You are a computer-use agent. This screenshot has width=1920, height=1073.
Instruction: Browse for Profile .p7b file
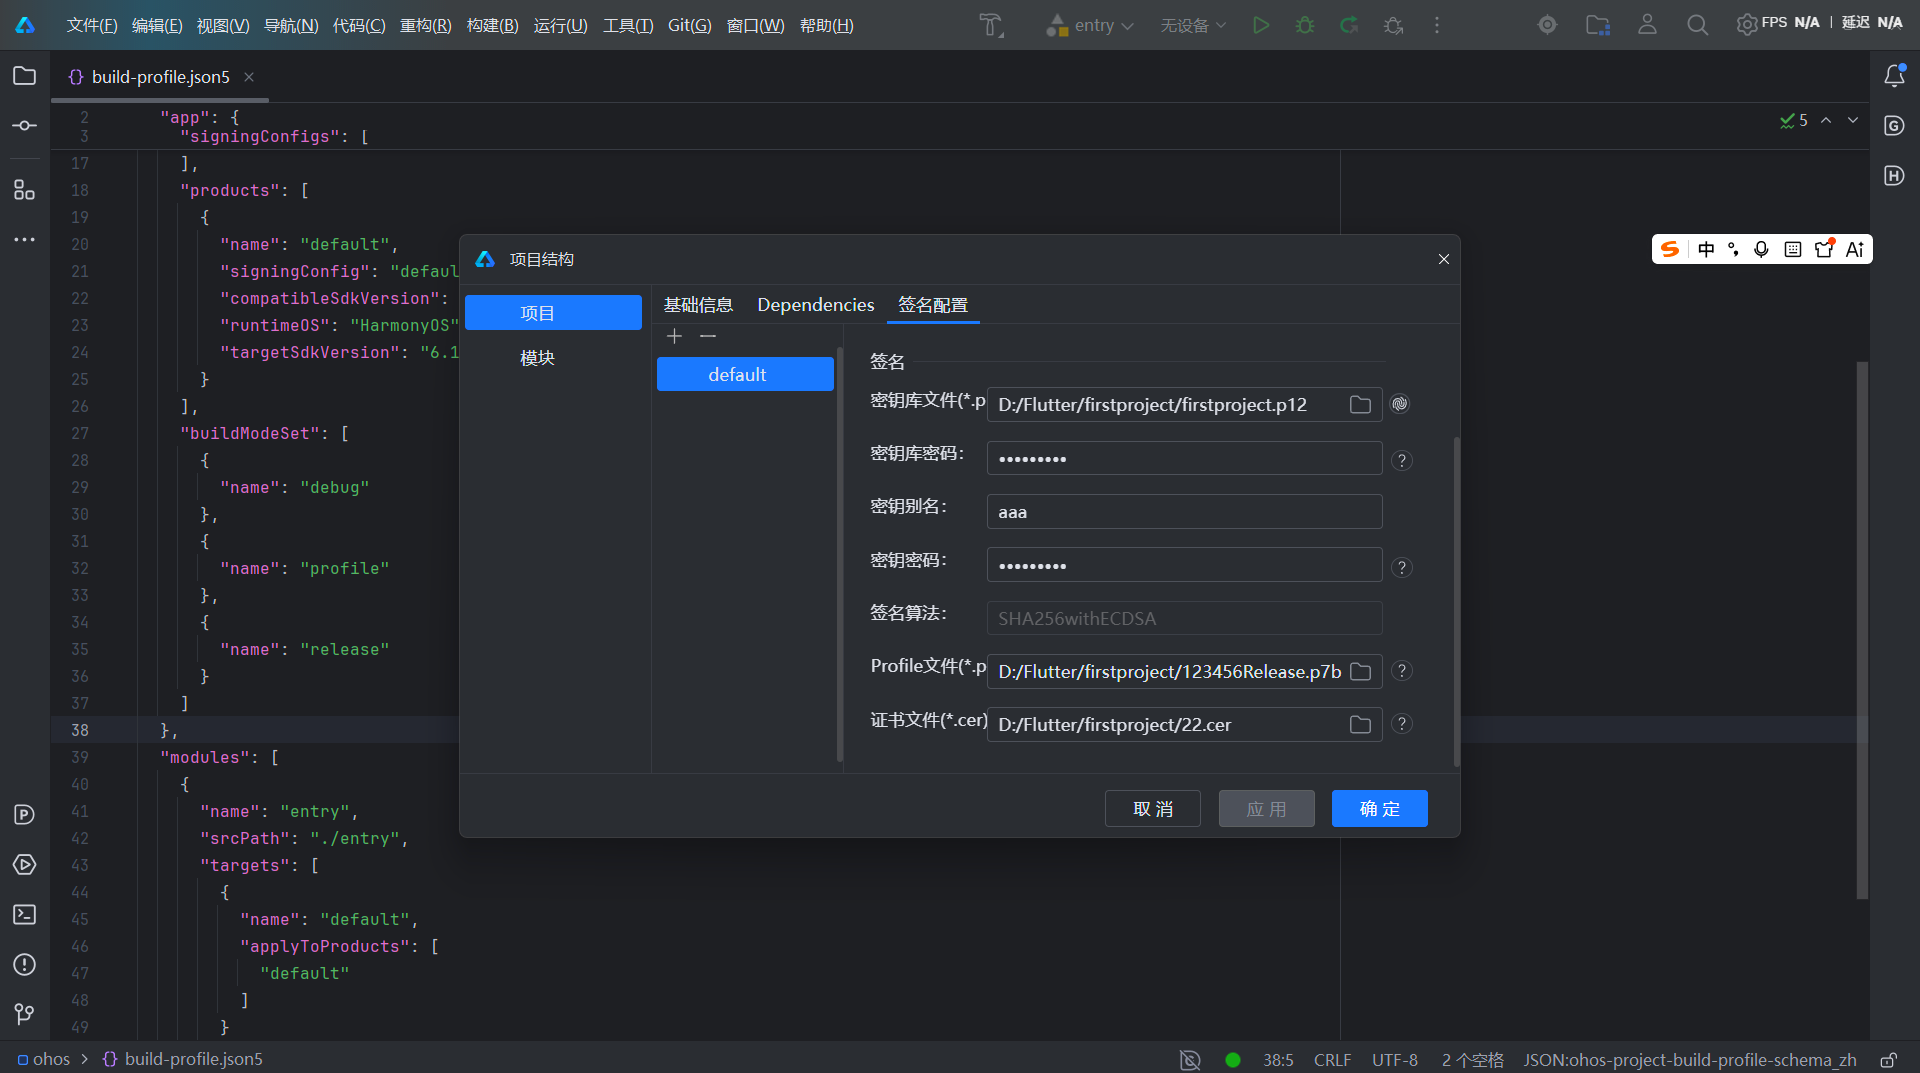point(1360,672)
